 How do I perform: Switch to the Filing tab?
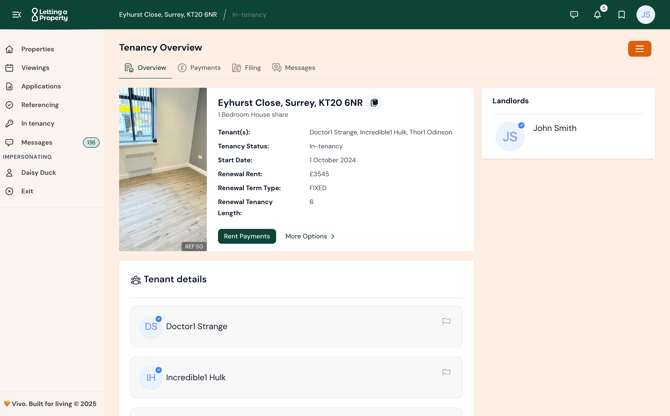(x=246, y=68)
